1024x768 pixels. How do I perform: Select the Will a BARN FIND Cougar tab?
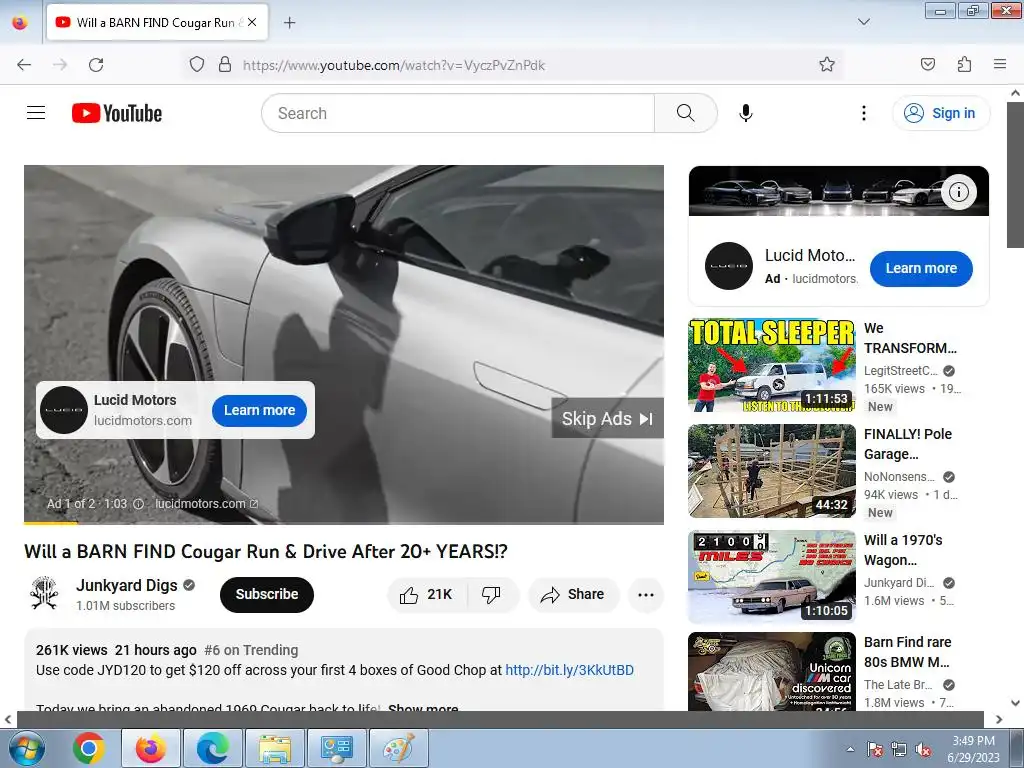[x=156, y=22]
